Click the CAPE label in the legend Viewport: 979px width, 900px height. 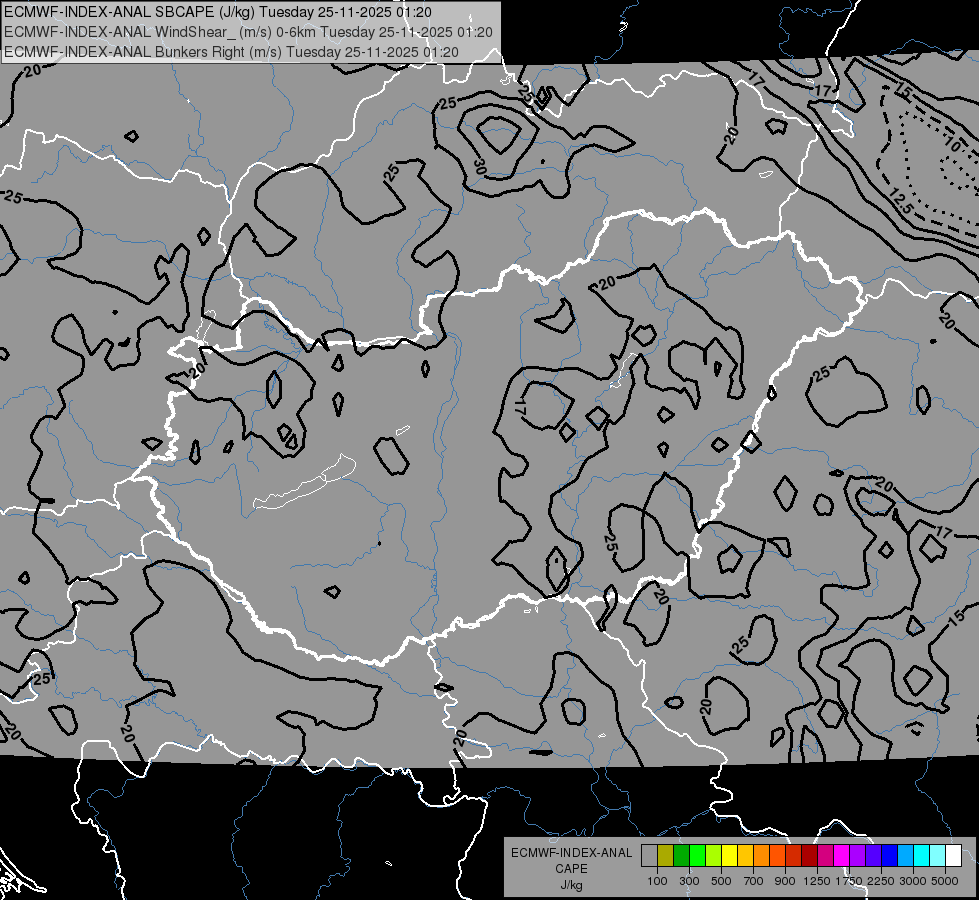[571, 869]
